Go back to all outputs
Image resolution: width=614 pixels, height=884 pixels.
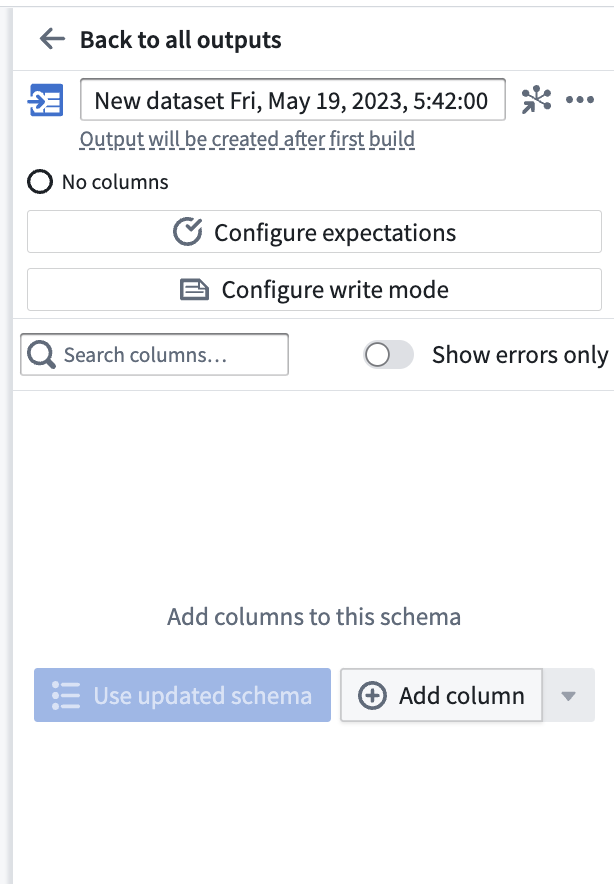180,39
